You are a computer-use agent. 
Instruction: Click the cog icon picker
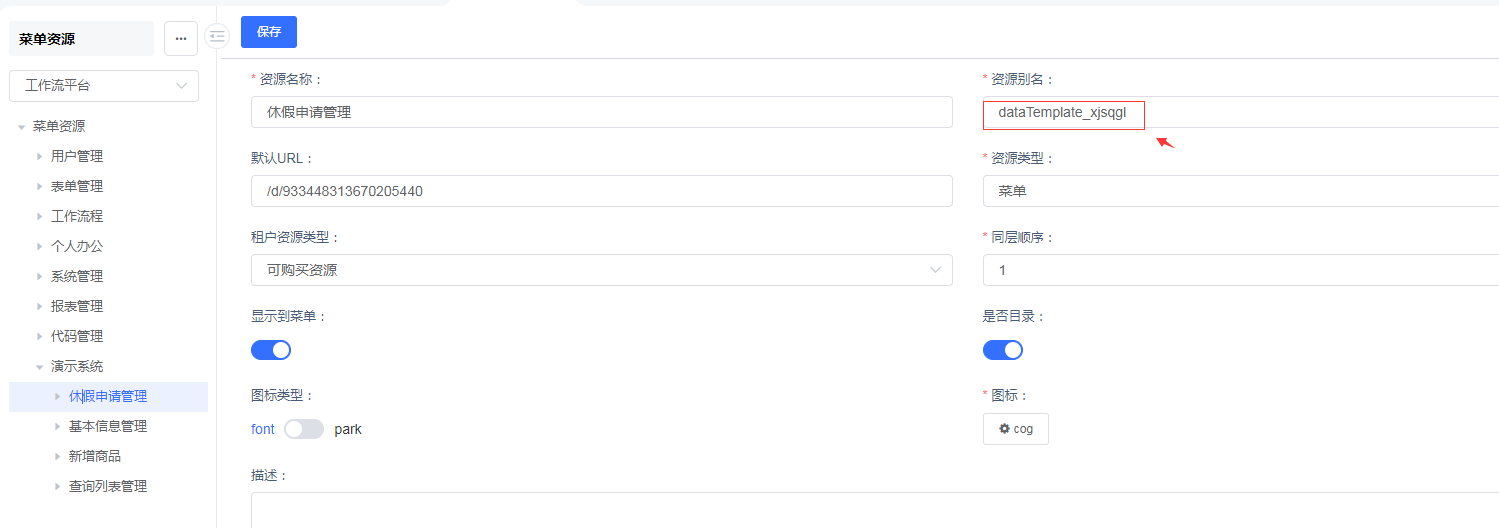[x=1015, y=429]
